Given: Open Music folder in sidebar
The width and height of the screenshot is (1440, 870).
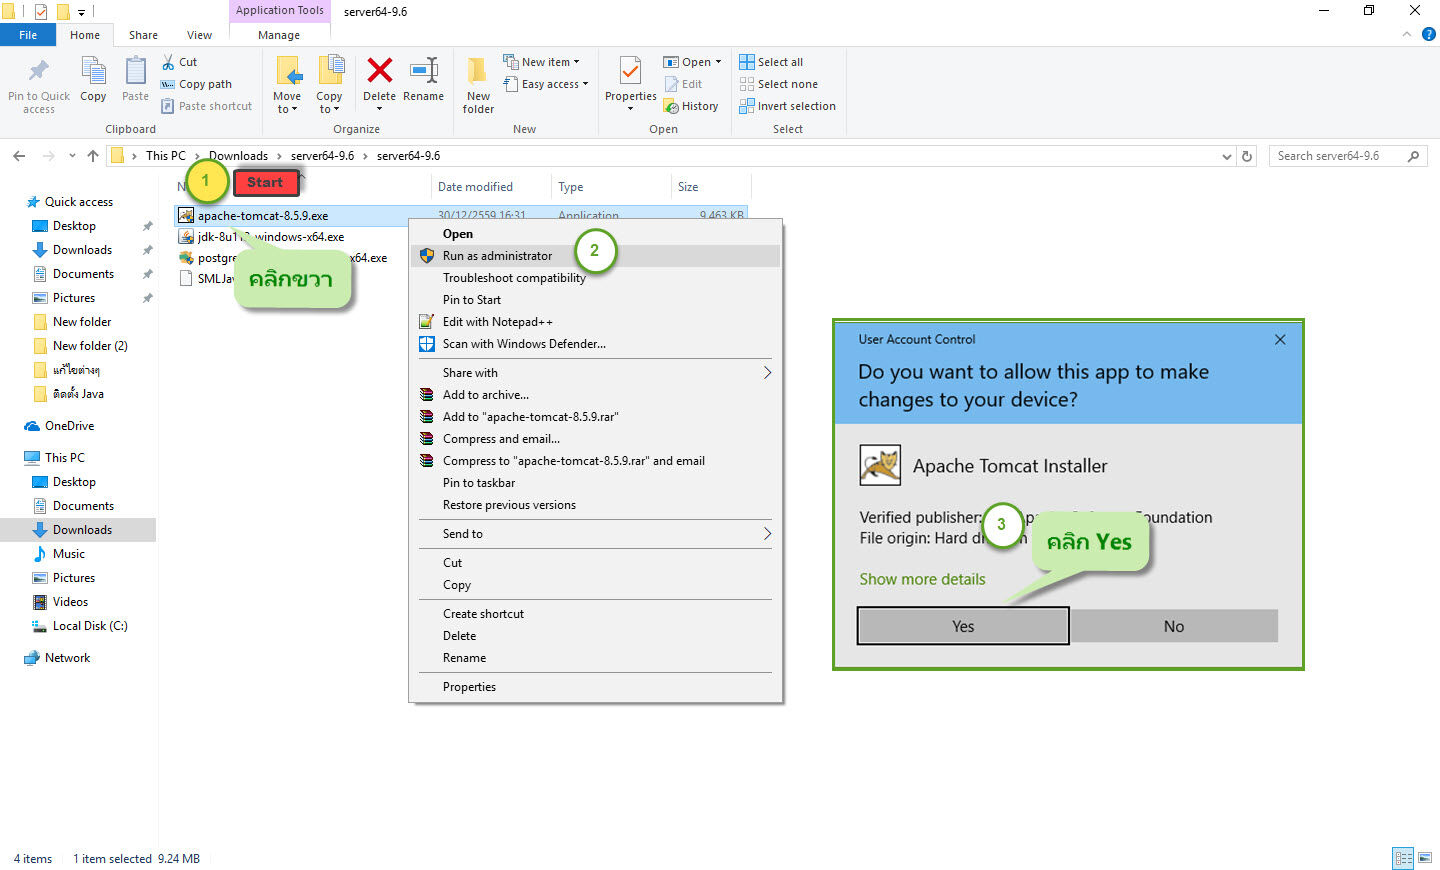Looking at the screenshot, I should [68, 554].
